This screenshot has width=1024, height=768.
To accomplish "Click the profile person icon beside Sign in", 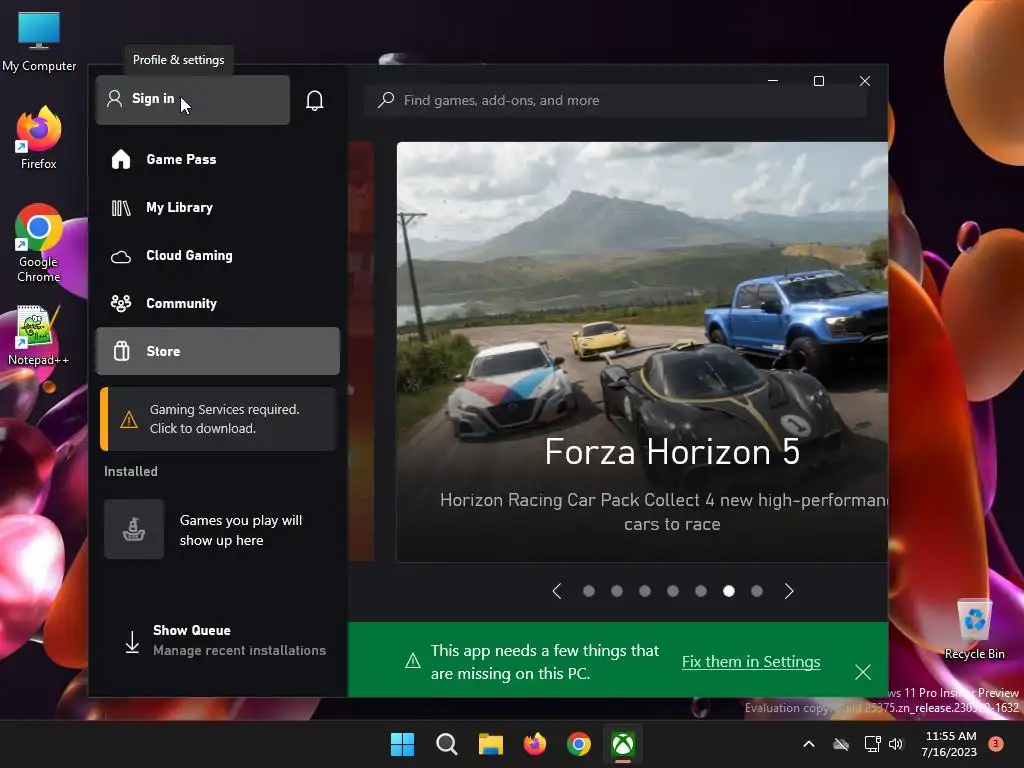I will click(x=114, y=99).
